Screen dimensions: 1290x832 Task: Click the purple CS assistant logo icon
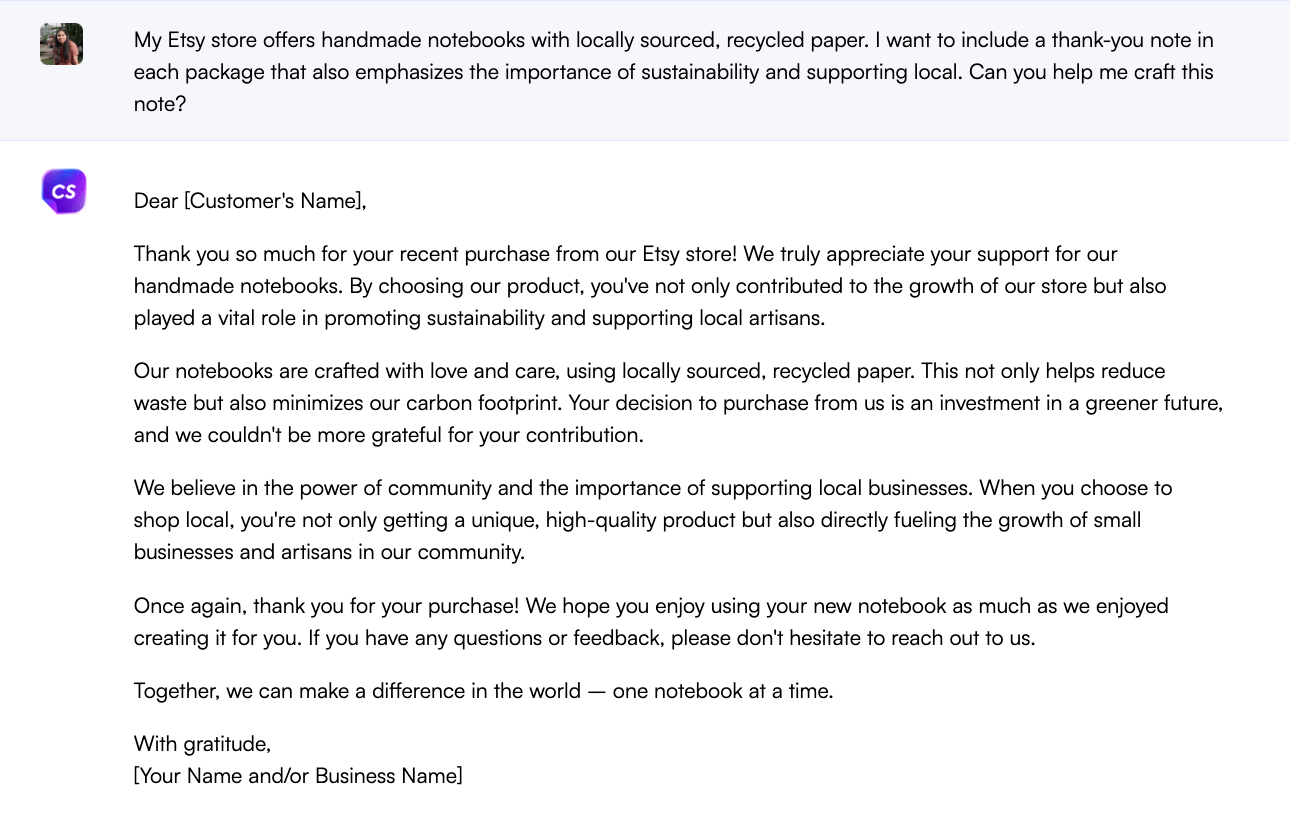click(64, 191)
